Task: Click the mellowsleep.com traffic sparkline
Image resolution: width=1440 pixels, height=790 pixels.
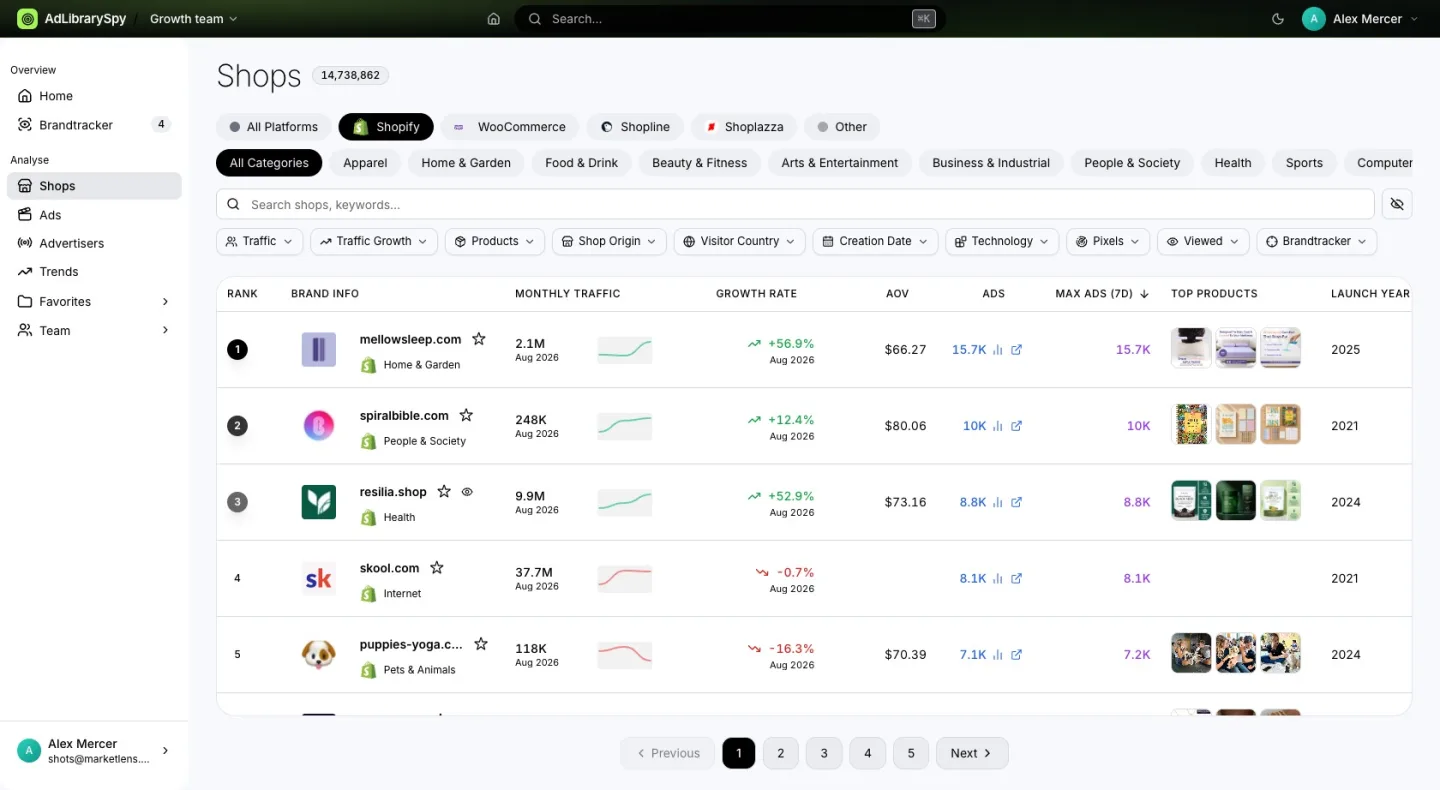Action: click(x=625, y=350)
